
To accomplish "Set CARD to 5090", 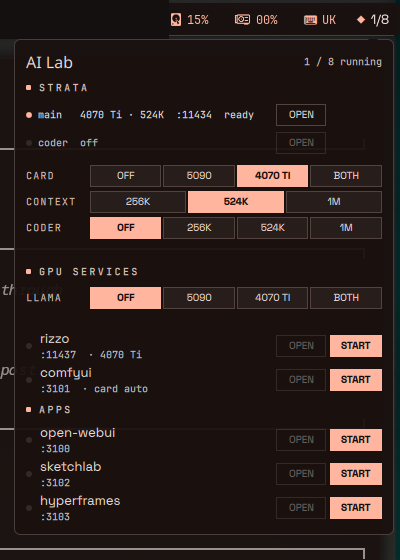I will [x=199, y=176].
